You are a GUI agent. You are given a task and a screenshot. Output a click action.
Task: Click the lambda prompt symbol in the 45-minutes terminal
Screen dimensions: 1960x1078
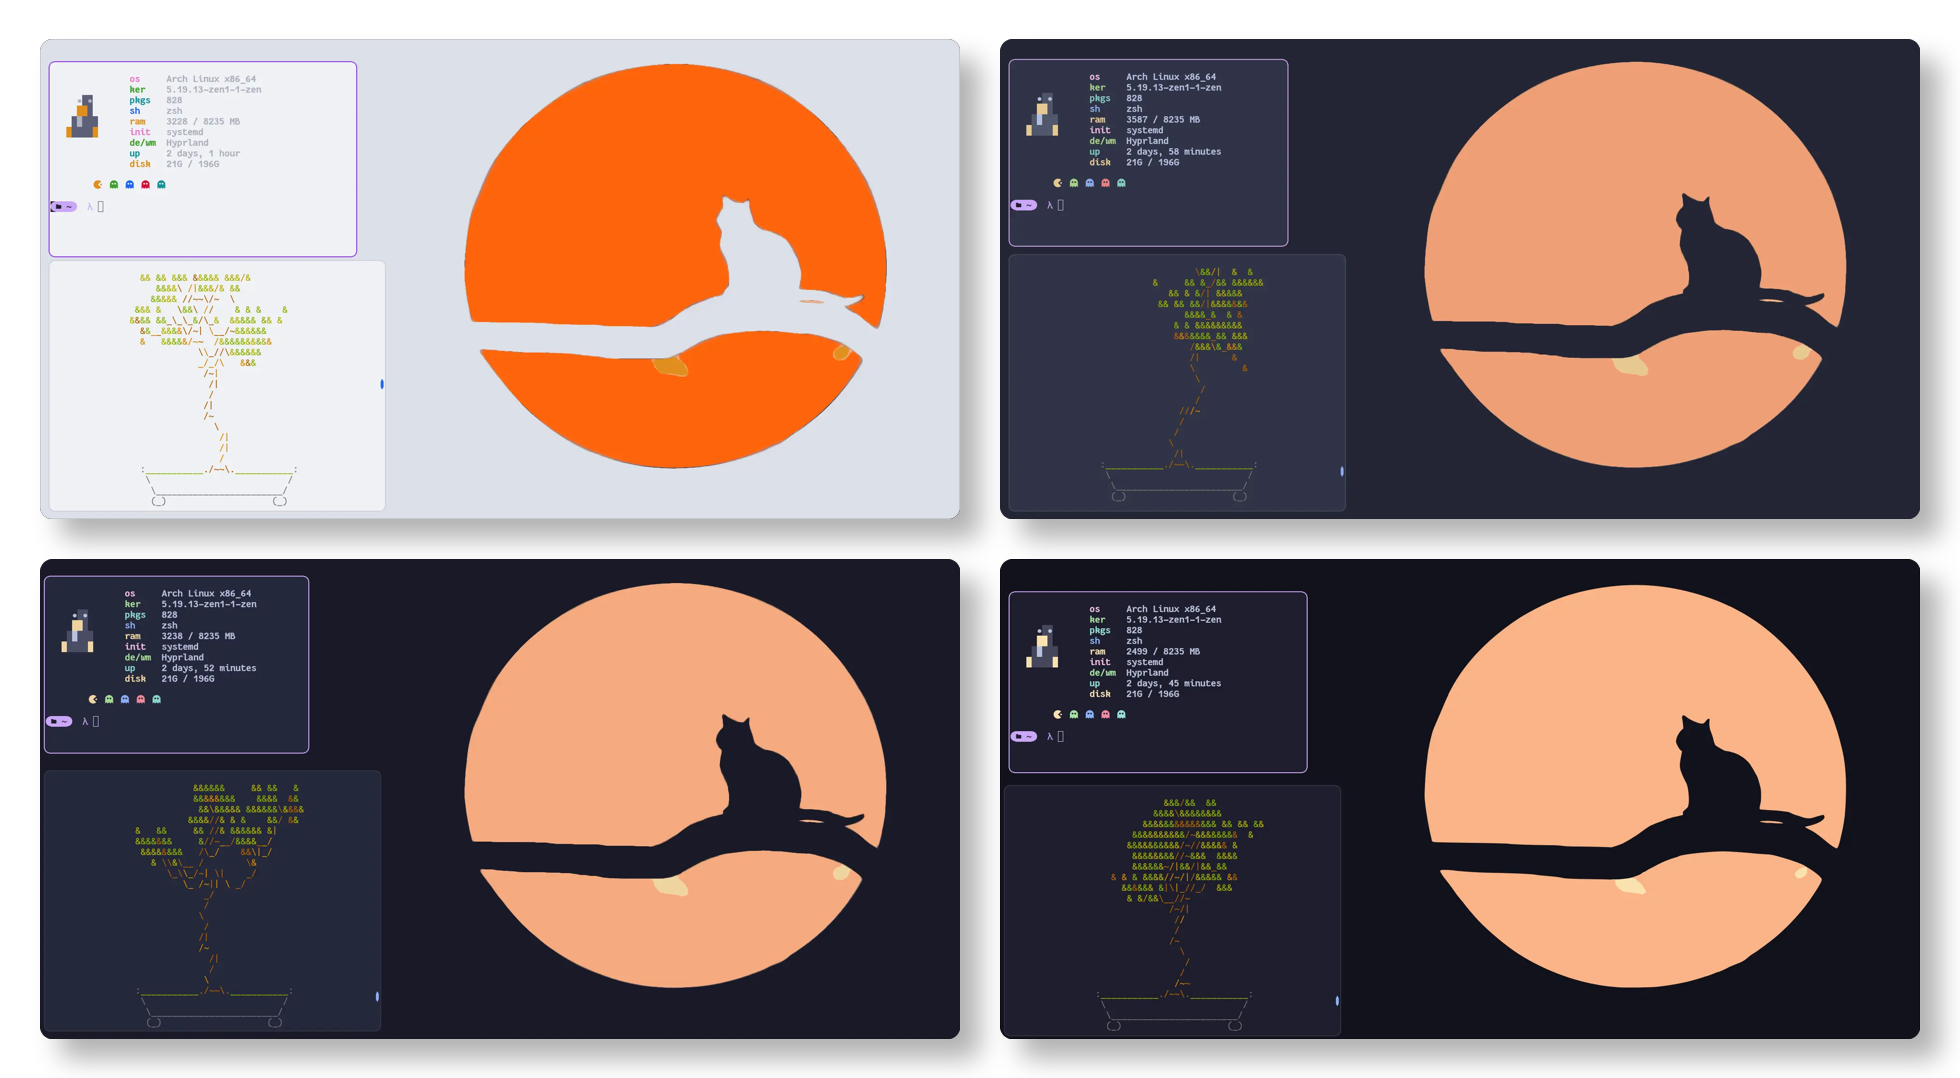tap(1049, 737)
